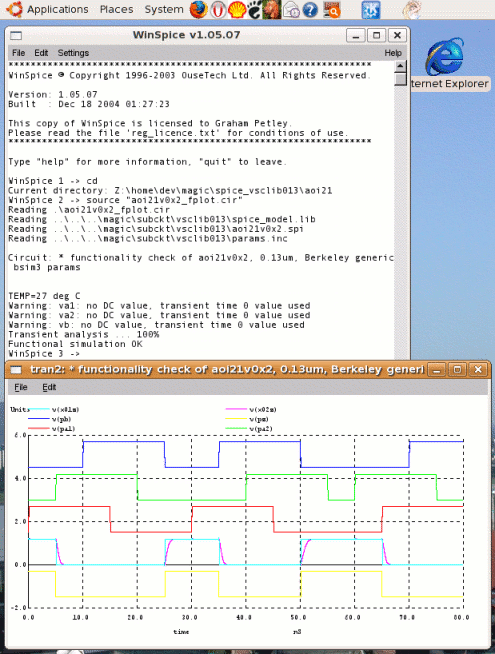Open Help menu in WinSpice

393,53
